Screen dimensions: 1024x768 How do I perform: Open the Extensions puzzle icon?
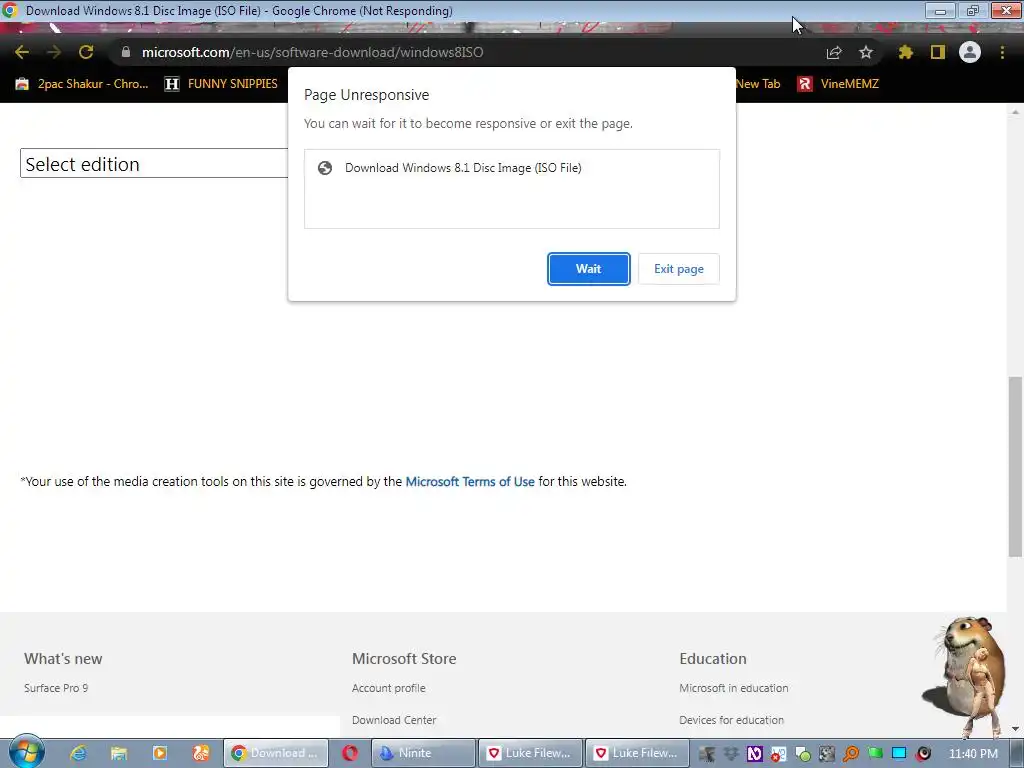coord(906,52)
